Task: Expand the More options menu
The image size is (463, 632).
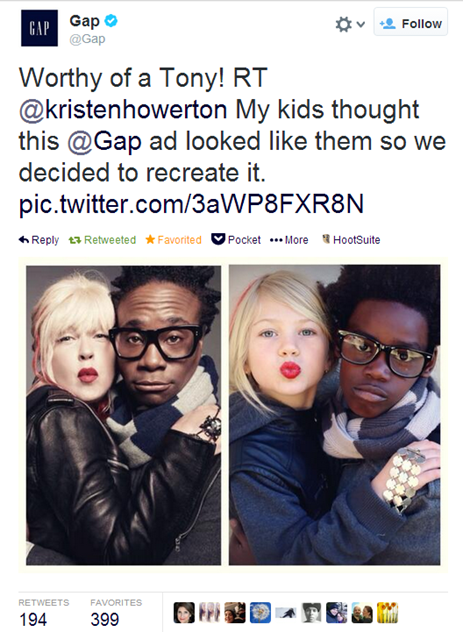Action: 289,240
